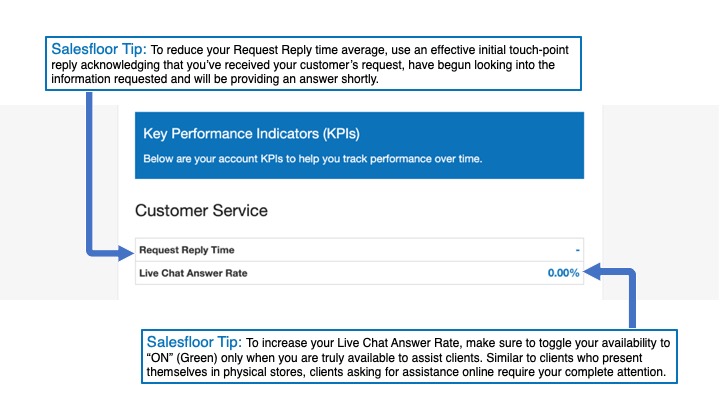Click the vertical shaft of the left blue arrow

coord(89,170)
